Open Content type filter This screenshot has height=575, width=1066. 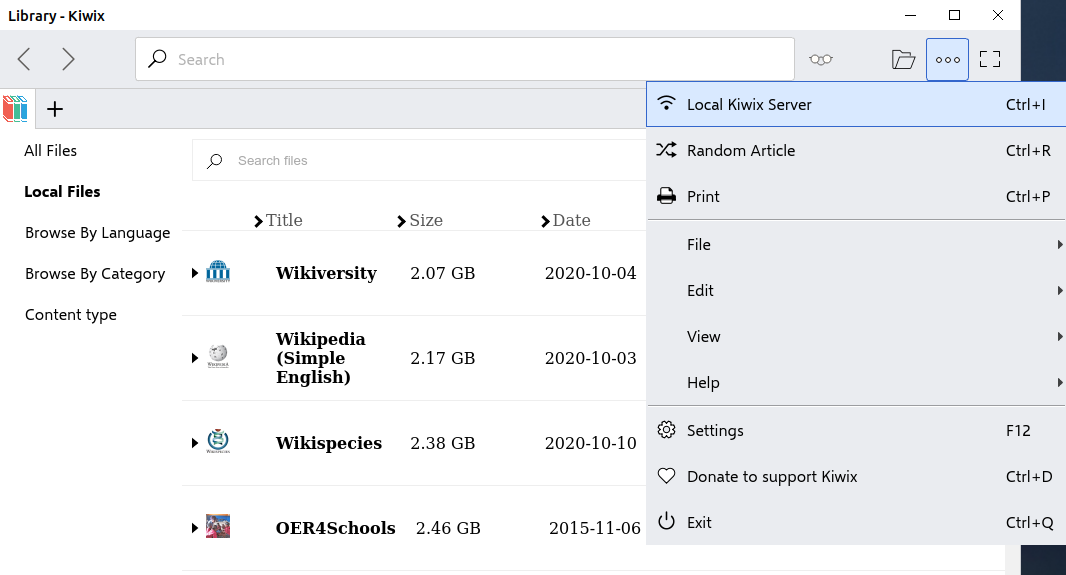[71, 315]
